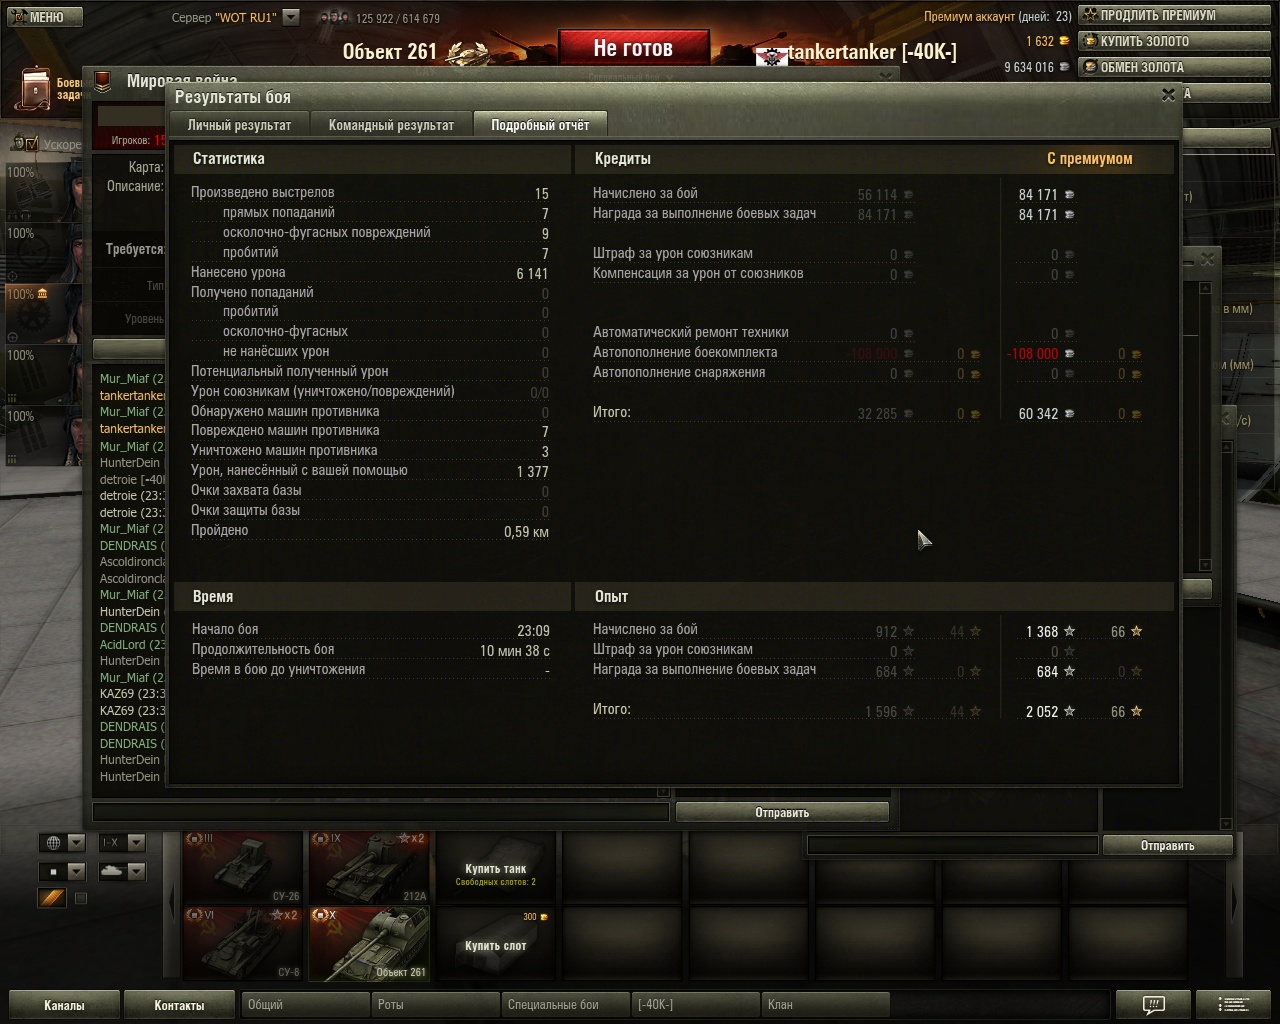Switch to [-40K-] chat tab
Image resolution: width=1280 pixels, height=1024 pixels.
tap(695, 1004)
